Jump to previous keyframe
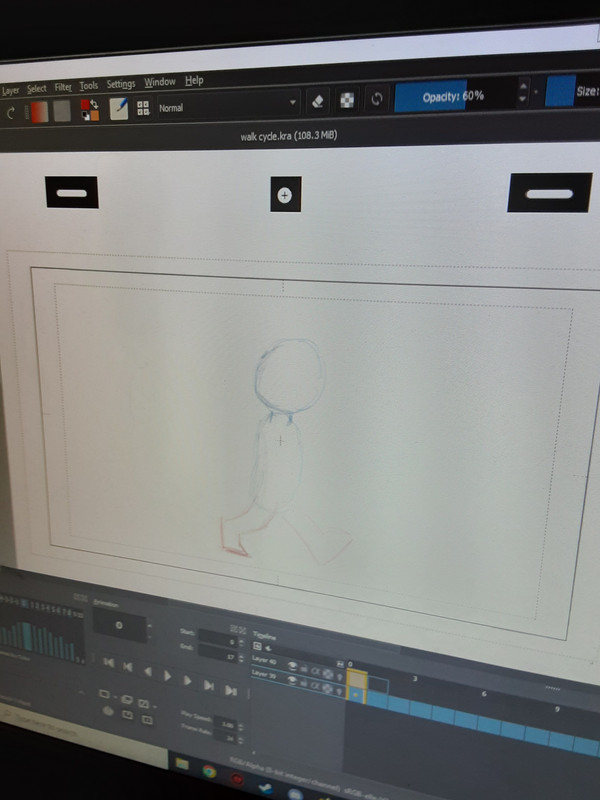 (128, 667)
